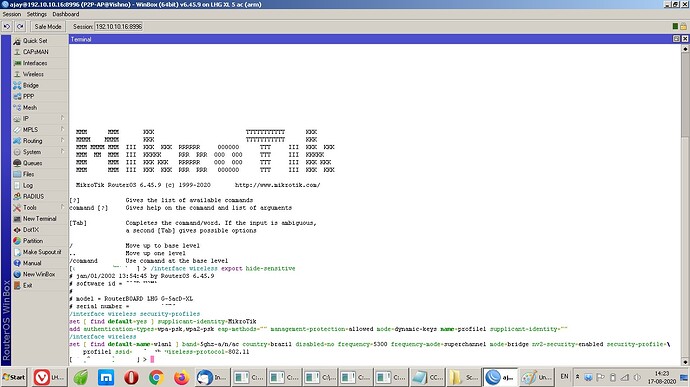The width and height of the screenshot is (690, 387).
Task: Close the Terminal window
Action: [x=685, y=39]
